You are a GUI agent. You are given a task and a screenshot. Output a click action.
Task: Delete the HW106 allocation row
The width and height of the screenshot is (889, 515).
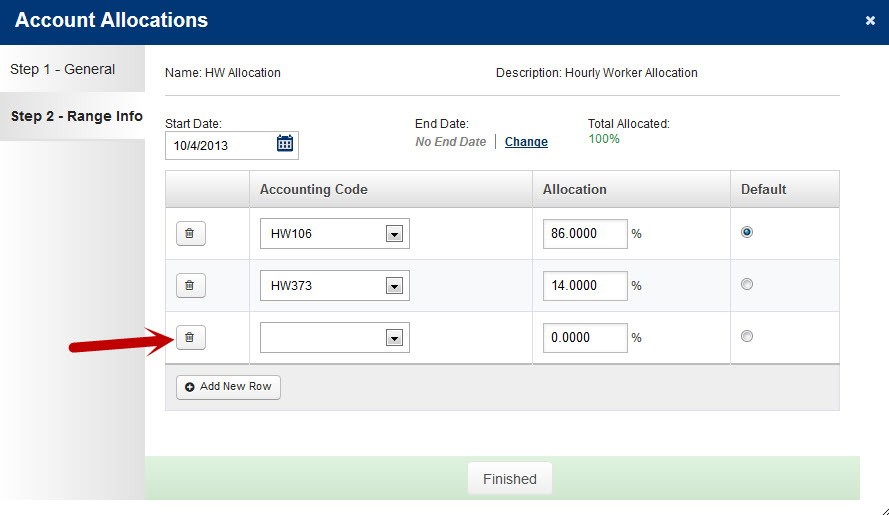pyautogui.click(x=190, y=233)
